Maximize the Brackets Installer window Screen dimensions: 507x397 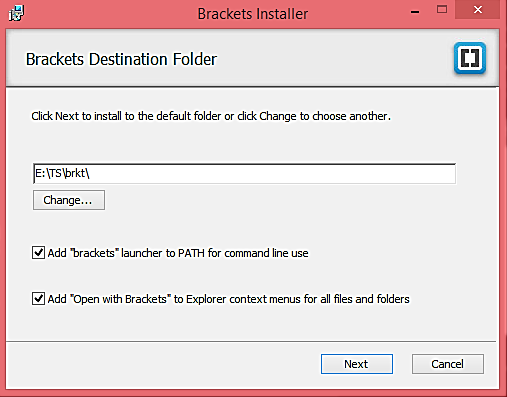click(x=442, y=10)
